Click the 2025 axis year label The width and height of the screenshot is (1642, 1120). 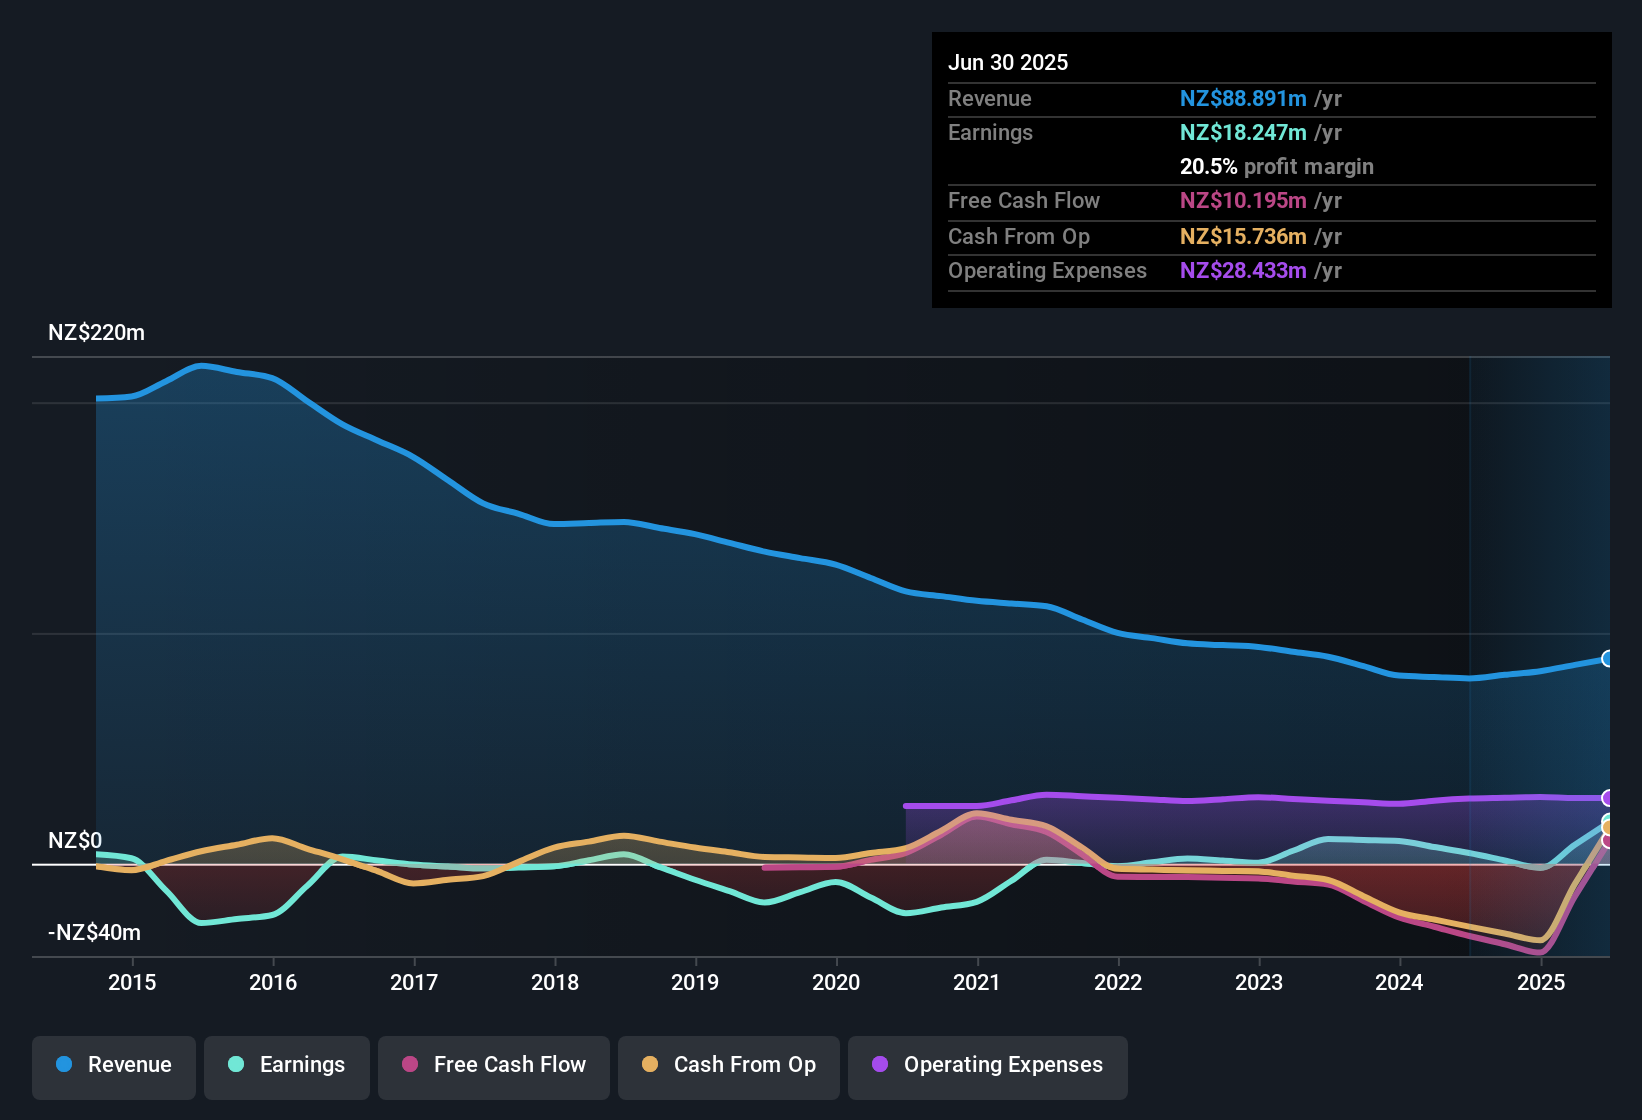tap(1540, 982)
